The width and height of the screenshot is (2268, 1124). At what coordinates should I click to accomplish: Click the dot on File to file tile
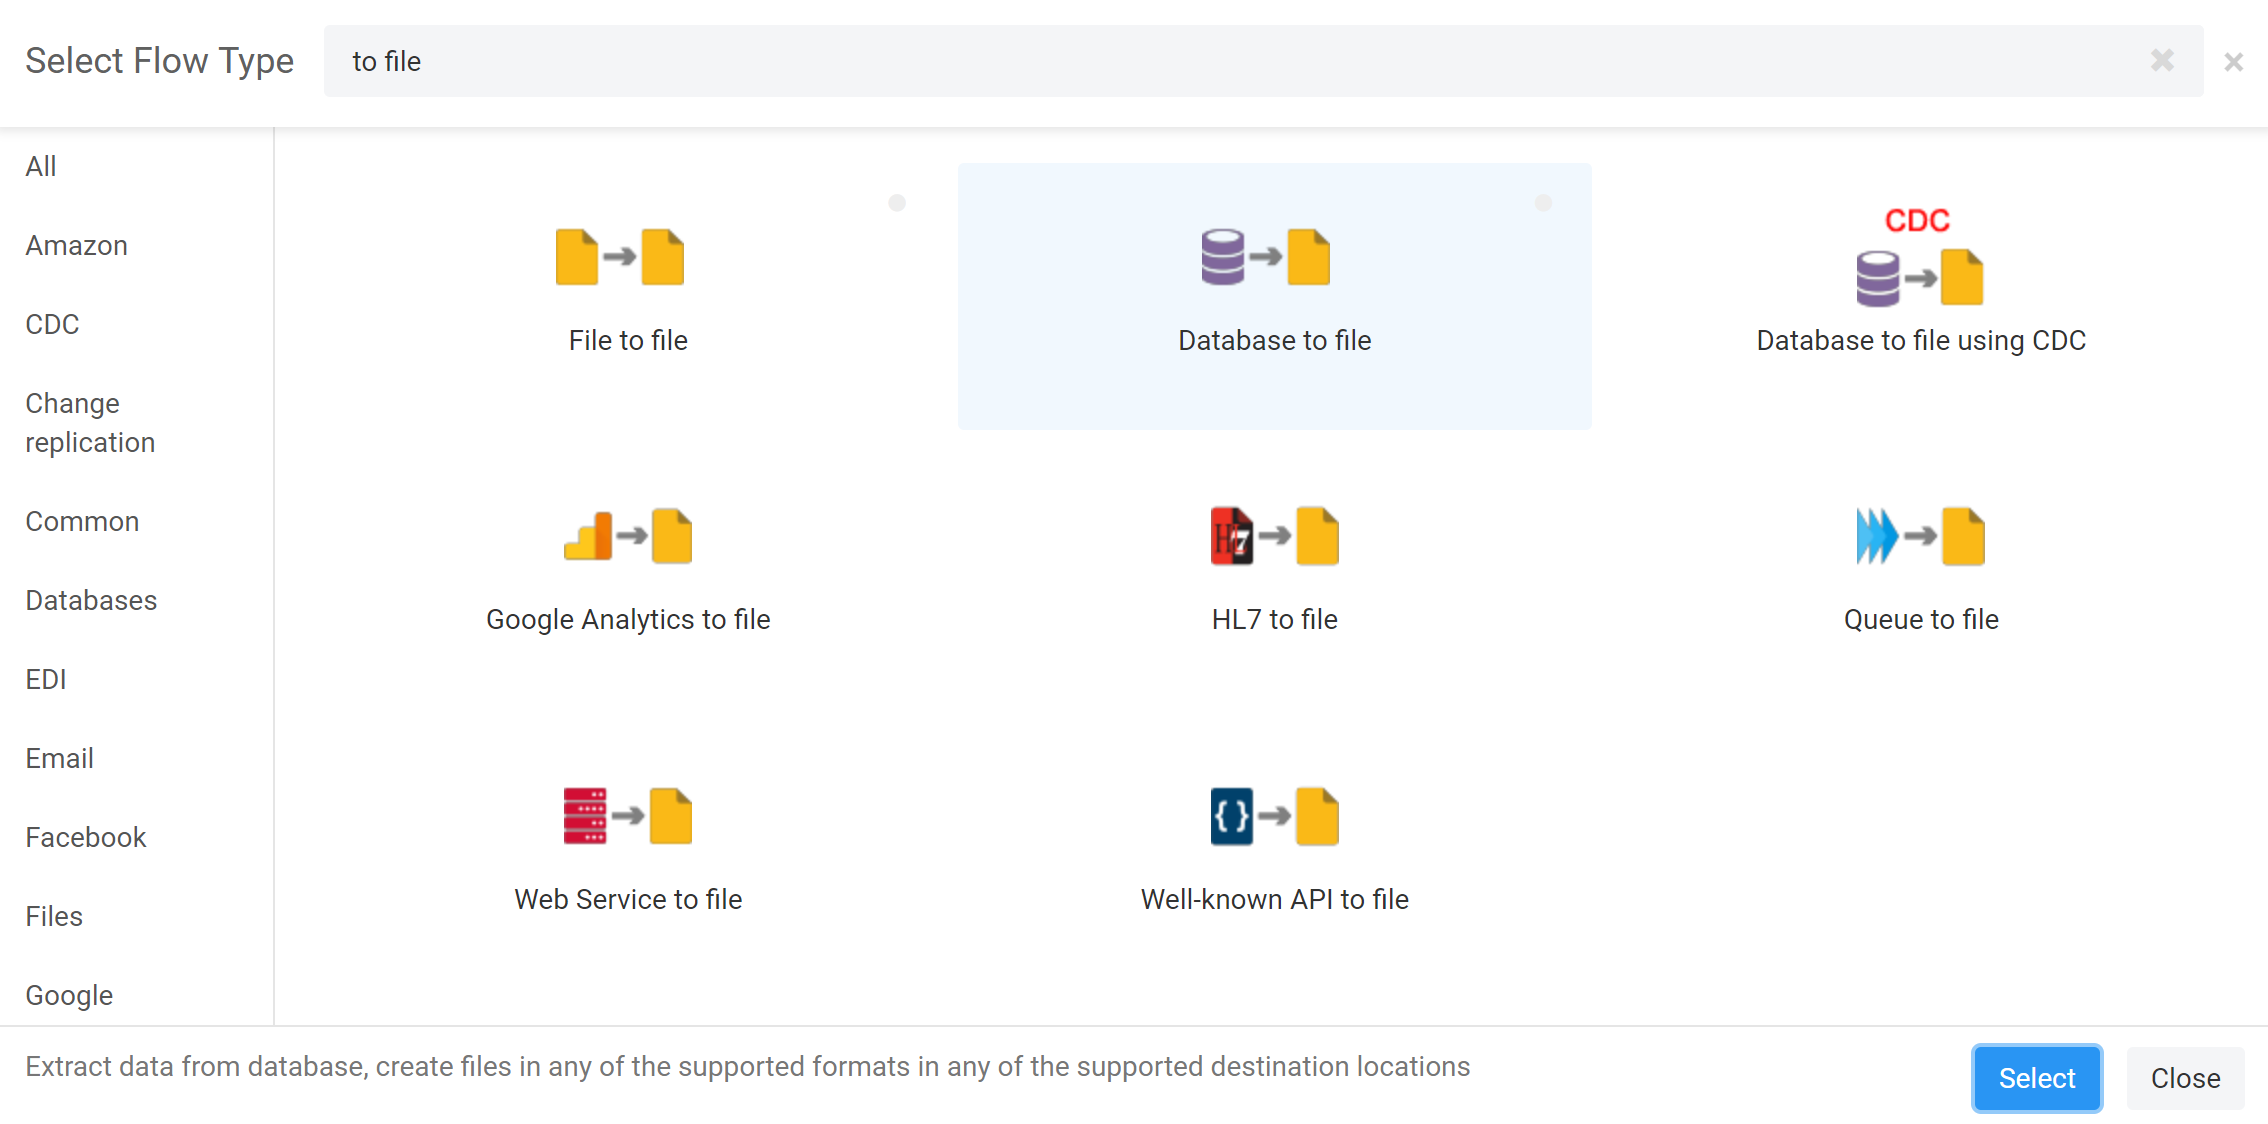click(897, 203)
